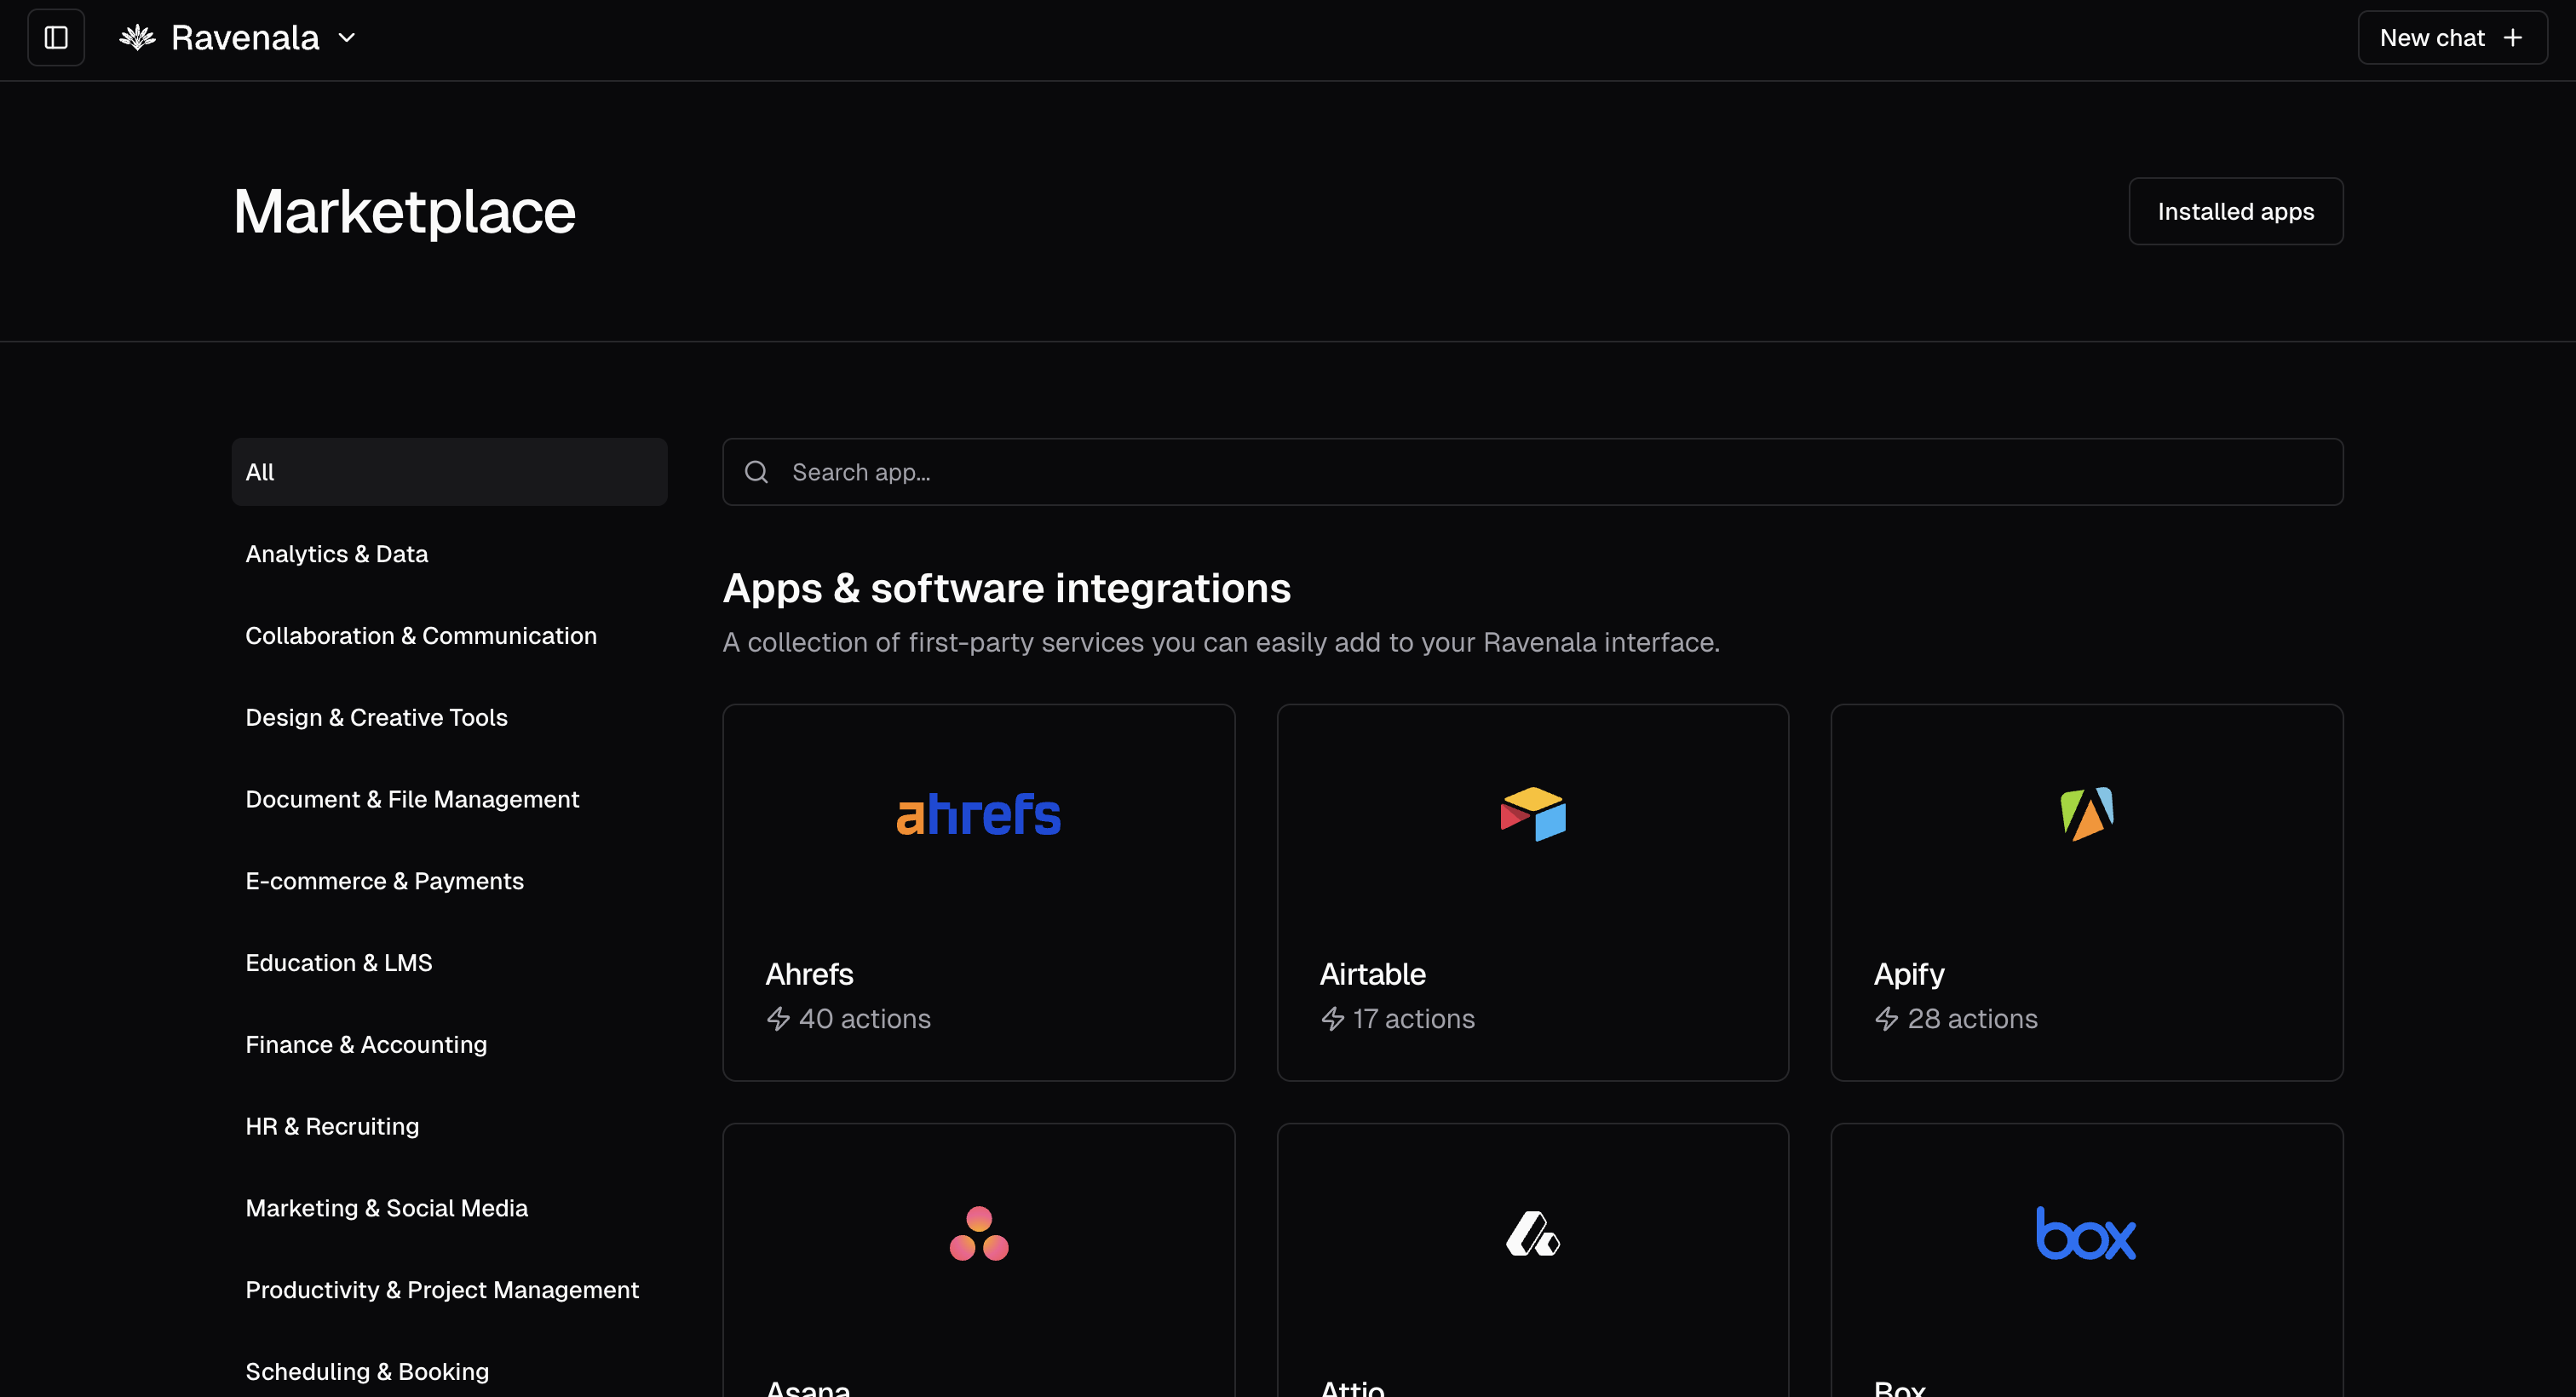Click the Airtable 17 actions label
Image resolution: width=2576 pixels, height=1397 pixels.
1414,1019
